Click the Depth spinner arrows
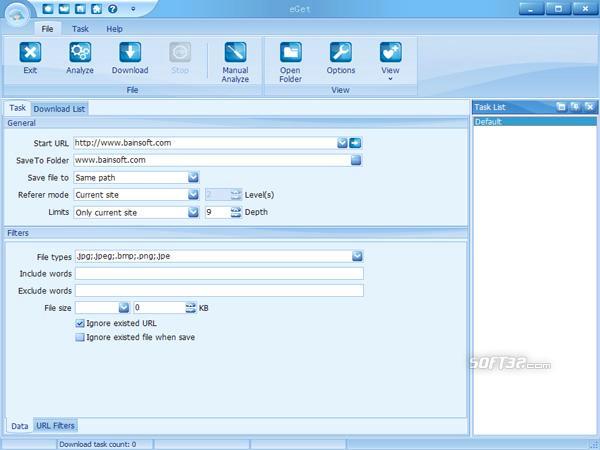Viewport: 600px width, 450px height. [236, 212]
